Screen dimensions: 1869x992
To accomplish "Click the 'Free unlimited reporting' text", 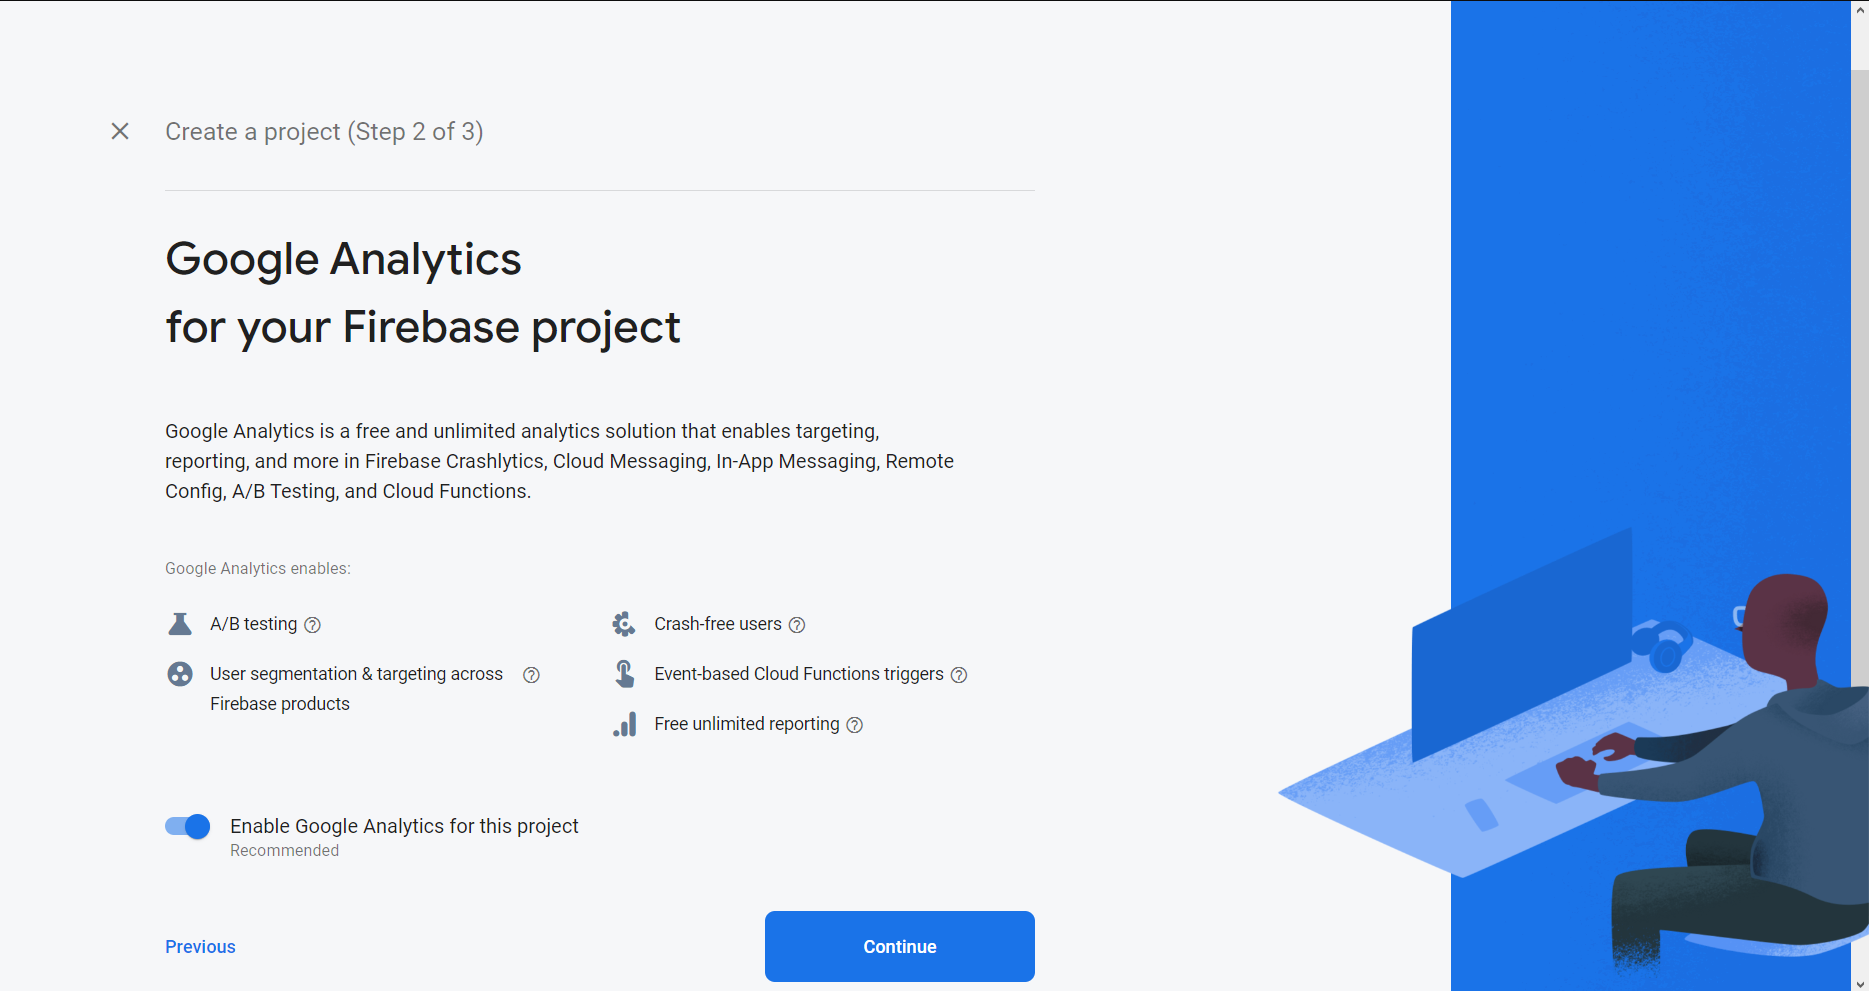I will [x=747, y=724].
